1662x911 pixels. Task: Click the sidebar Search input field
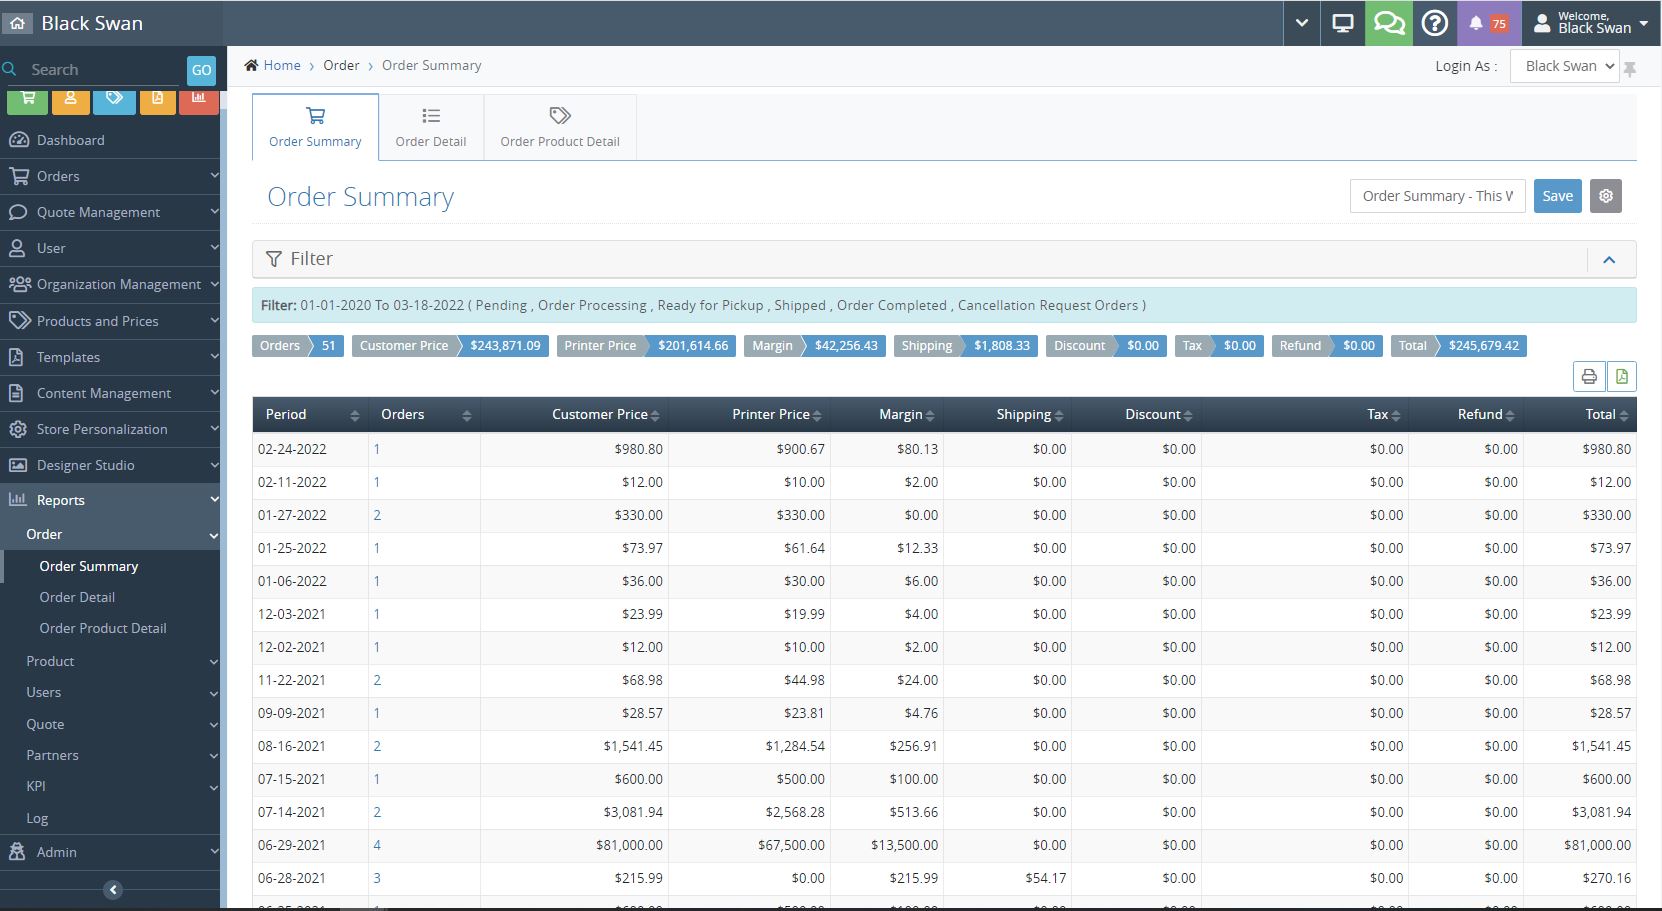100,70
